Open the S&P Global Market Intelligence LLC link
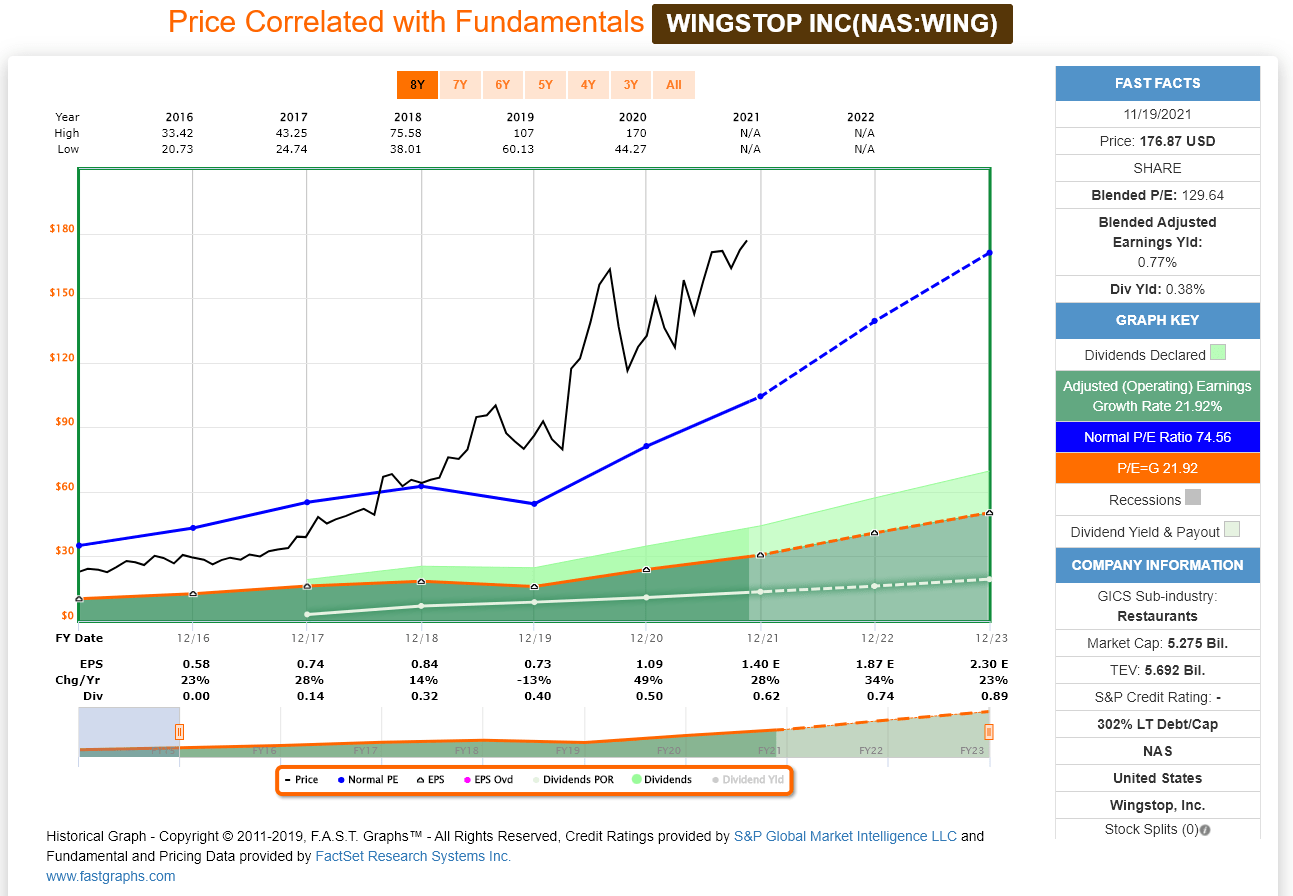Viewport: 1293px width, 896px height. pyautogui.click(x=845, y=836)
